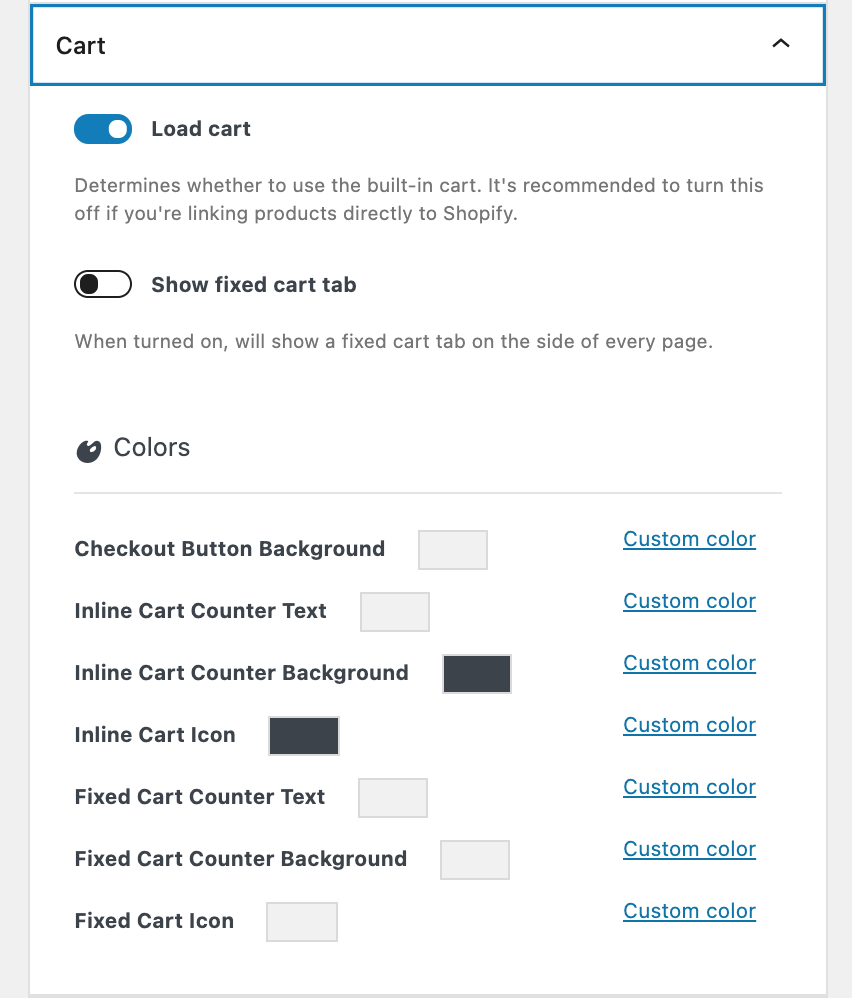The width and height of the screenshot is (852, 998).
Task: Open Fixed Cart Counter Background swatch
Action: (x=475, y=860)
